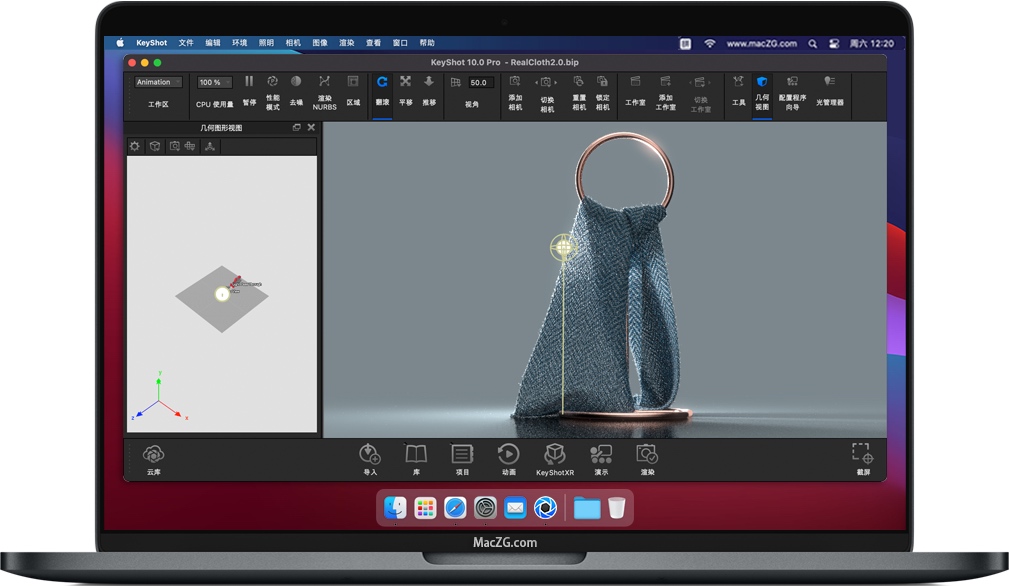The image size is (1009, 586).
Task: Open the 切换相机 switch camera dropdown
Action: click(x=547, y=83)
